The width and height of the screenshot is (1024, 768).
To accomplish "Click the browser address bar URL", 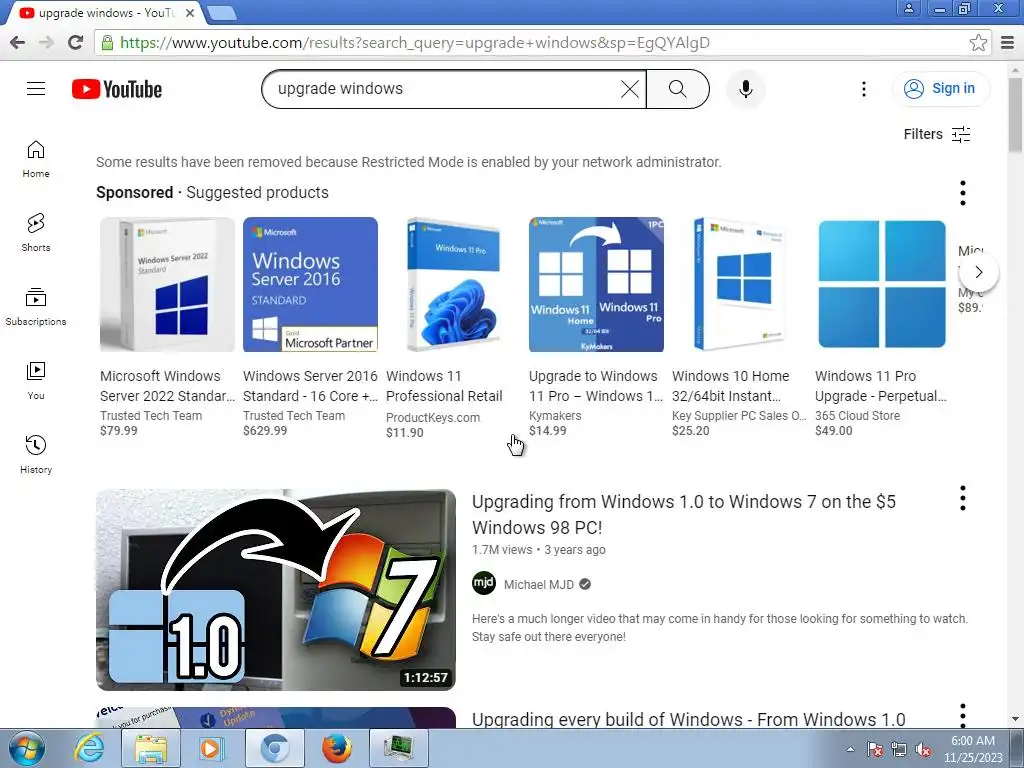I will 415,43.
